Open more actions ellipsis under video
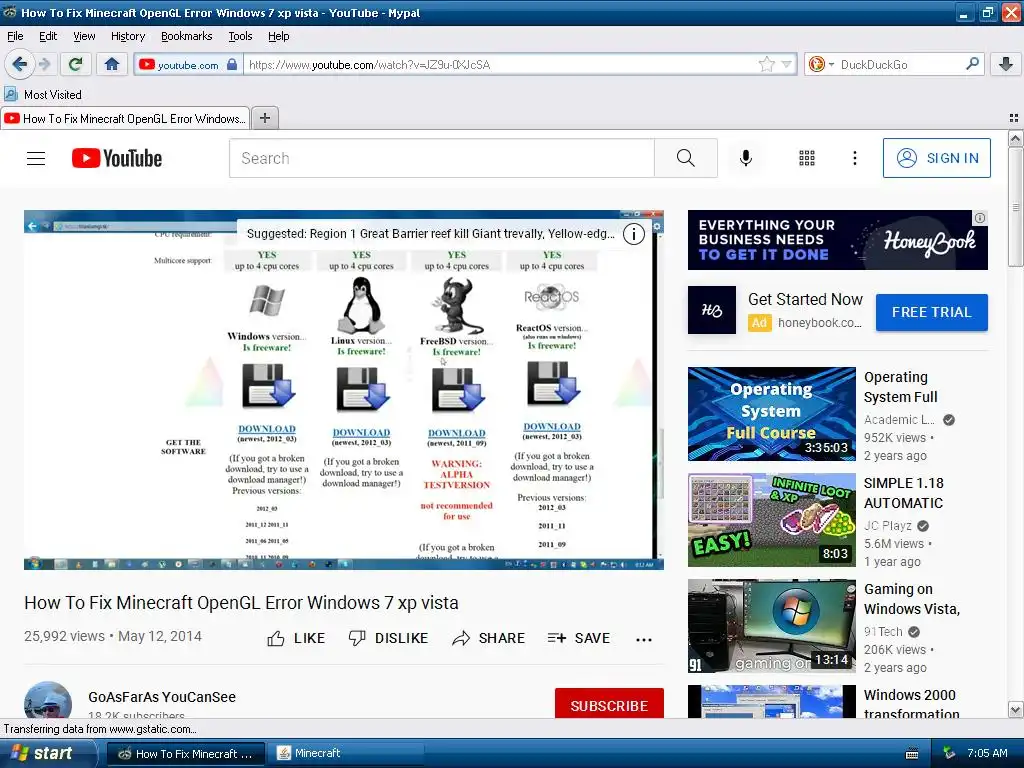This screenshot has width=1024, height=768. (644, 639)
